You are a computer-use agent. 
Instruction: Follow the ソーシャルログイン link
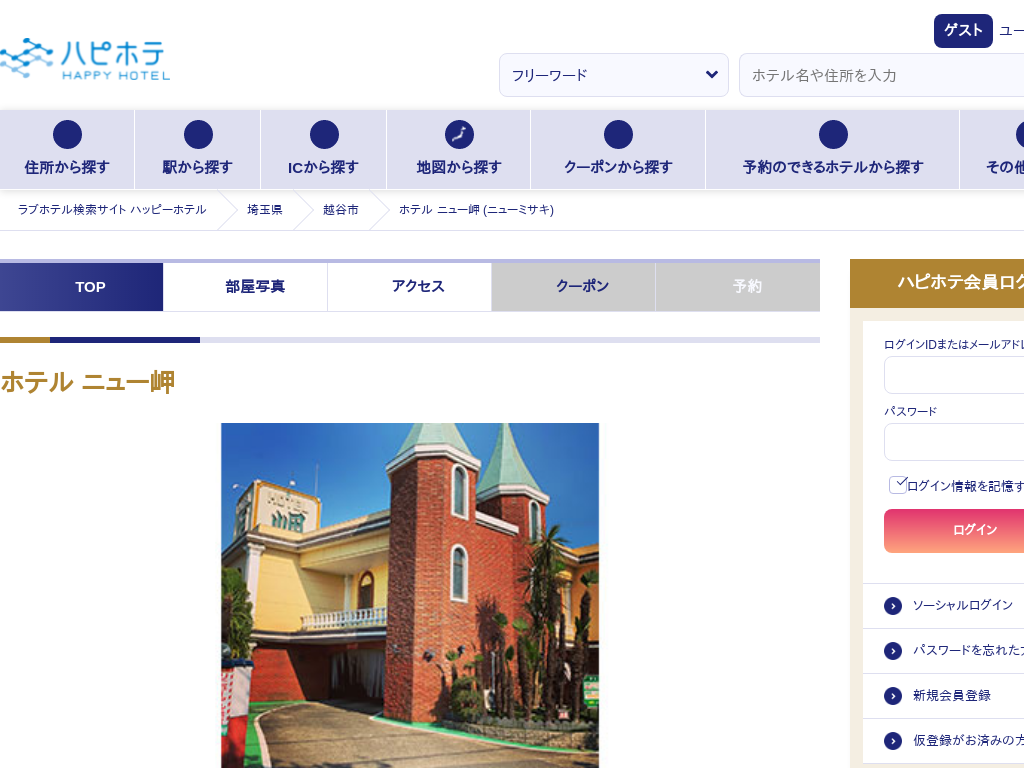coord(963,605)
